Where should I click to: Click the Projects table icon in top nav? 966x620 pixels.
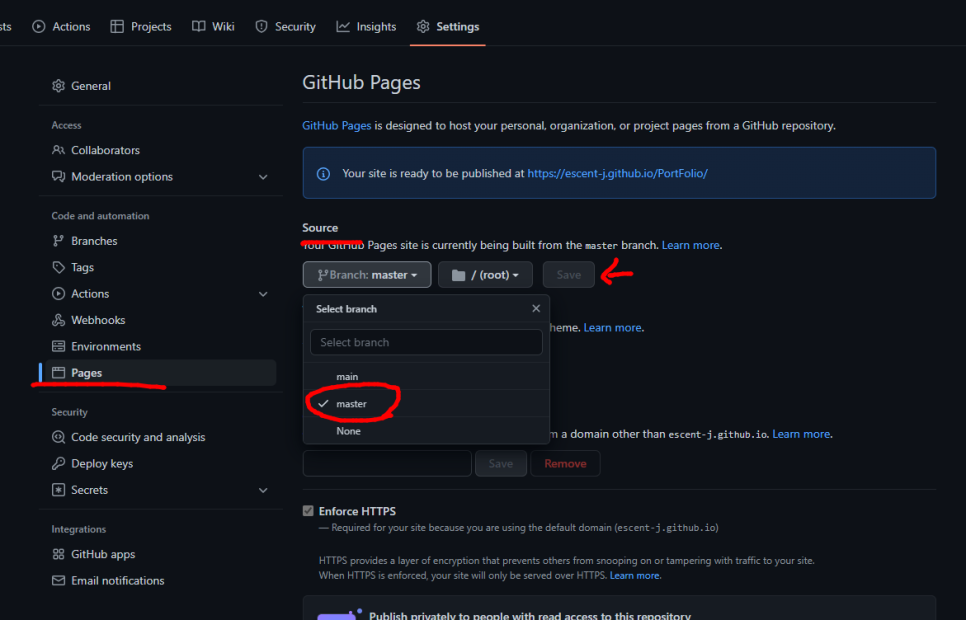coord(117,27)
